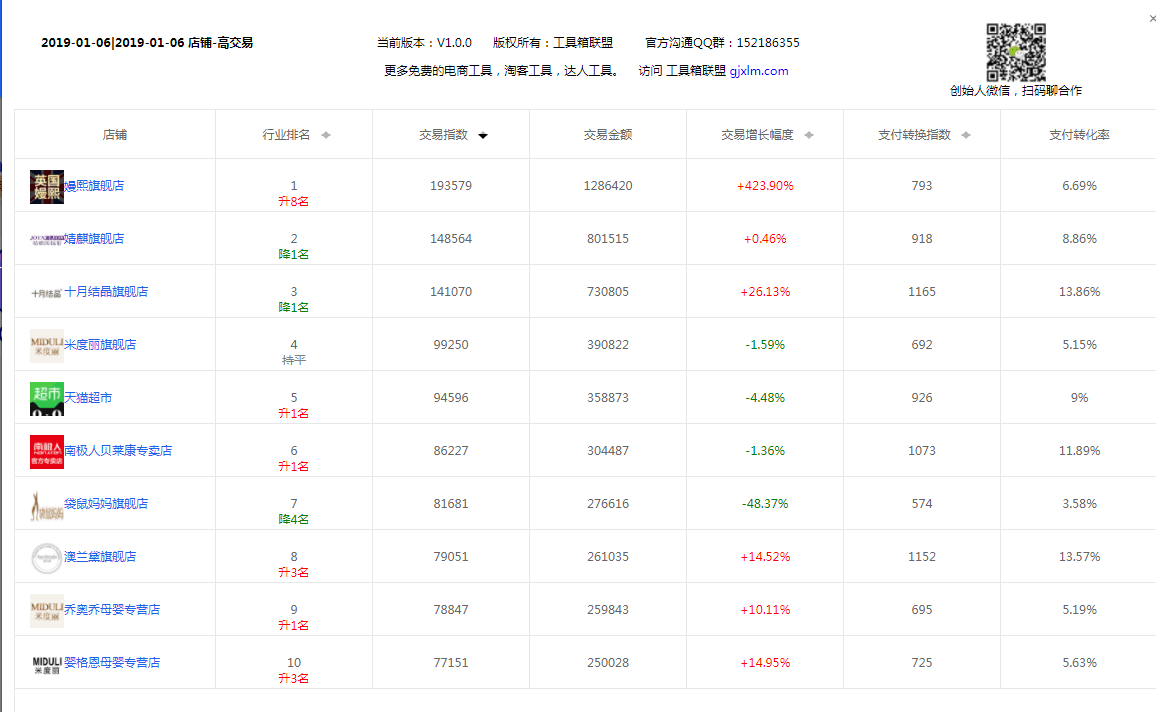1156x712 pixels.
Task: Click the 袋鼠妈妈 logo icon
Action: pos(46,506)
